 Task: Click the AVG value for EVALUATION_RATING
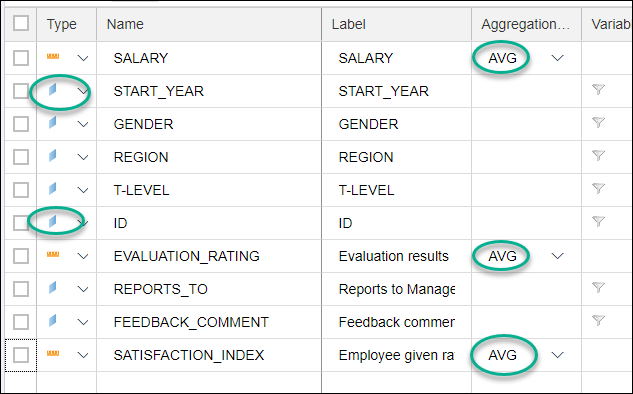coord(502,256)
